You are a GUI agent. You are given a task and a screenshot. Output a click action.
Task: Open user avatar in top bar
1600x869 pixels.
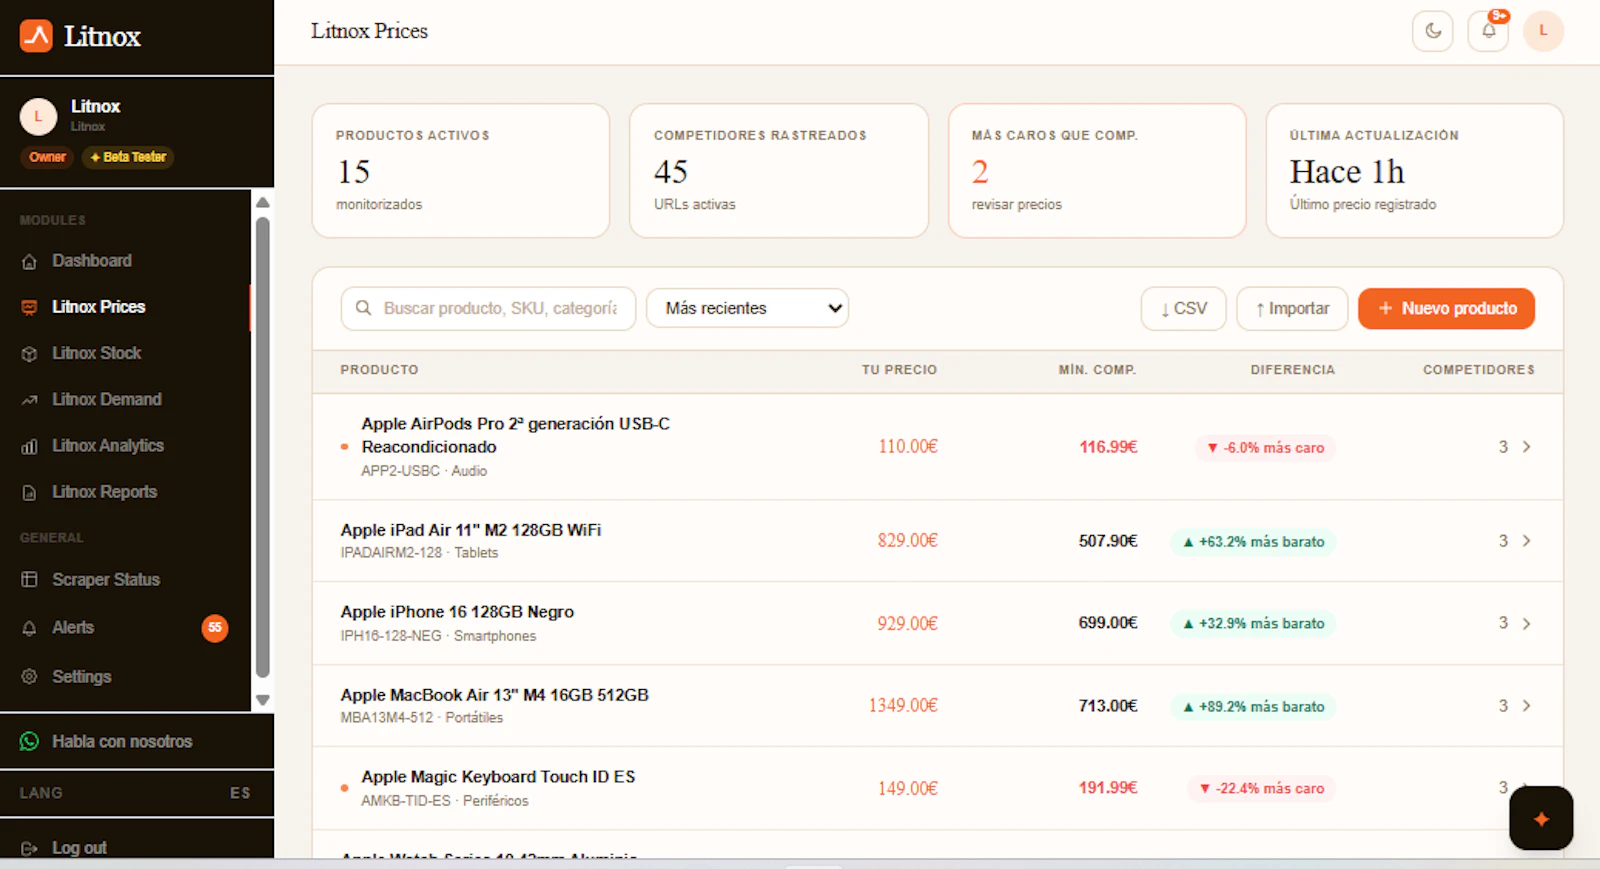(x=1543, y=31)
